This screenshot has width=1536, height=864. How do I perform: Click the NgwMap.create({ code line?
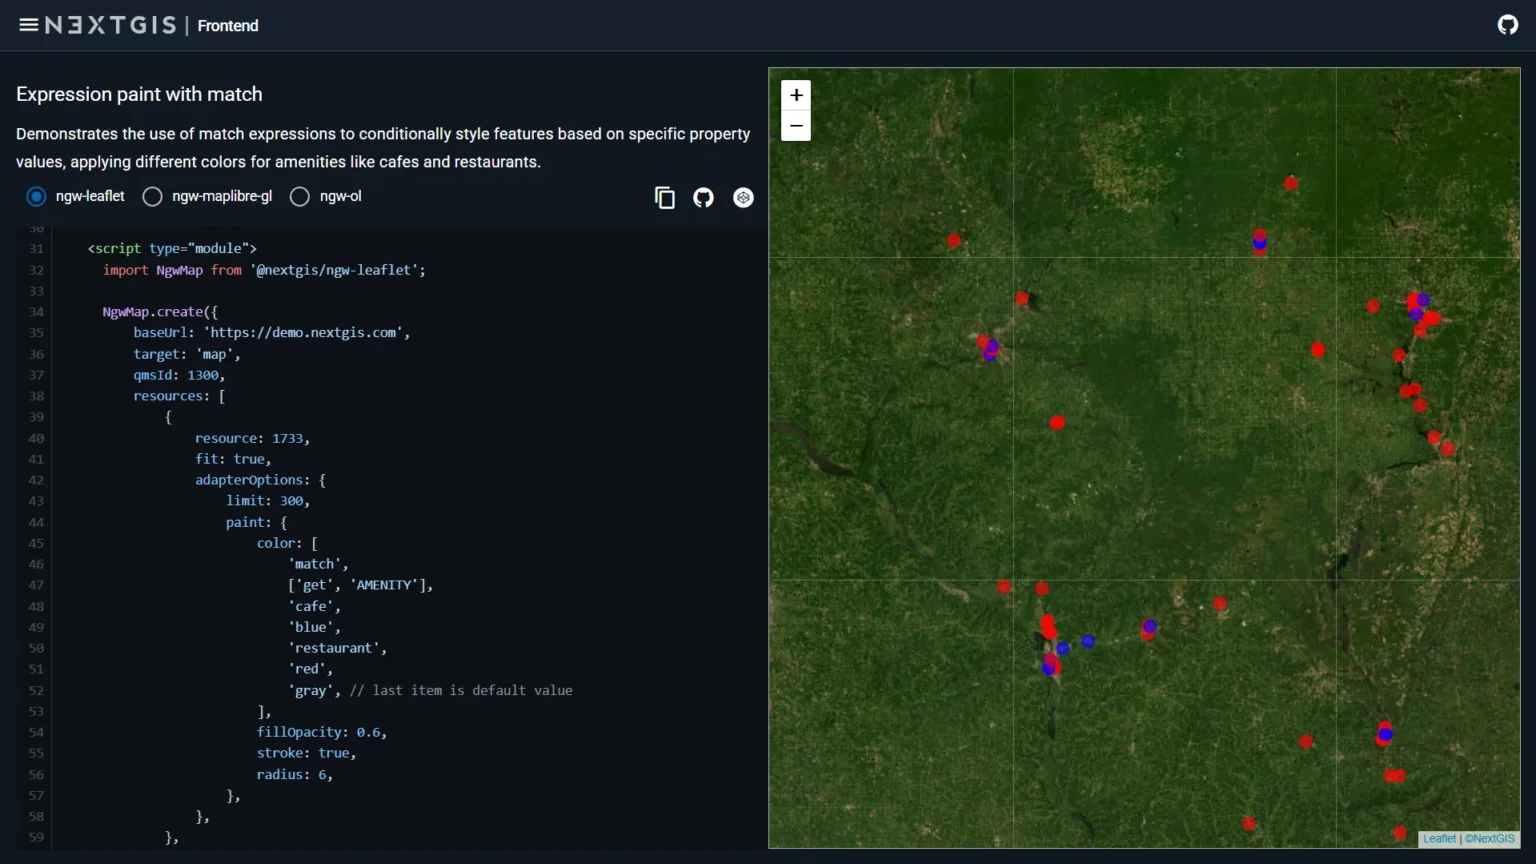pyautogui.click(x=160, y=312)
